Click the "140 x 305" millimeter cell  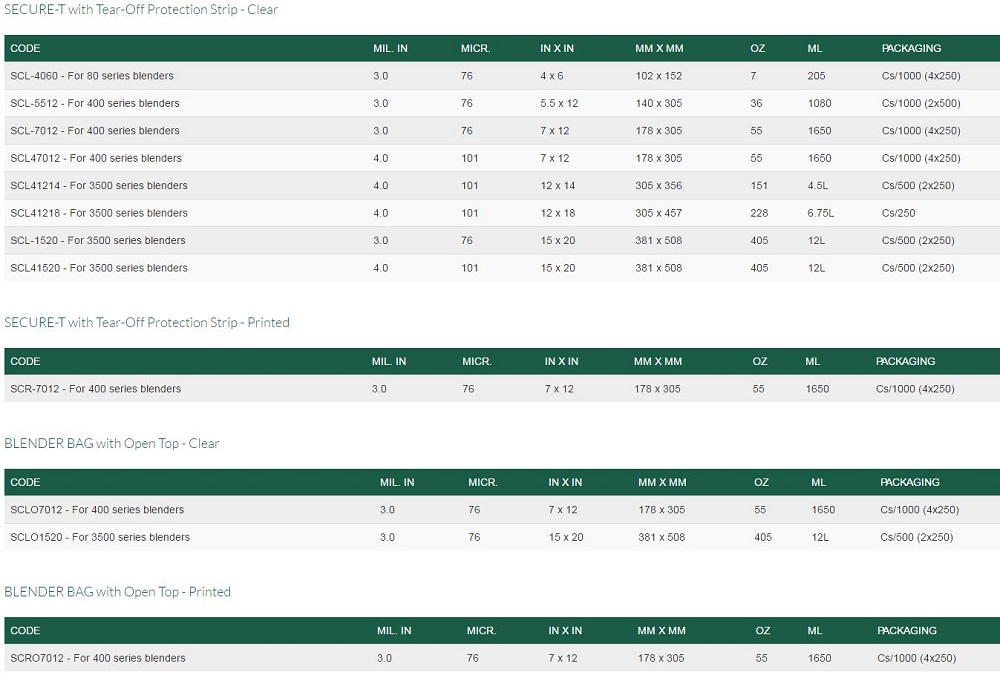(x=659, y=103)
